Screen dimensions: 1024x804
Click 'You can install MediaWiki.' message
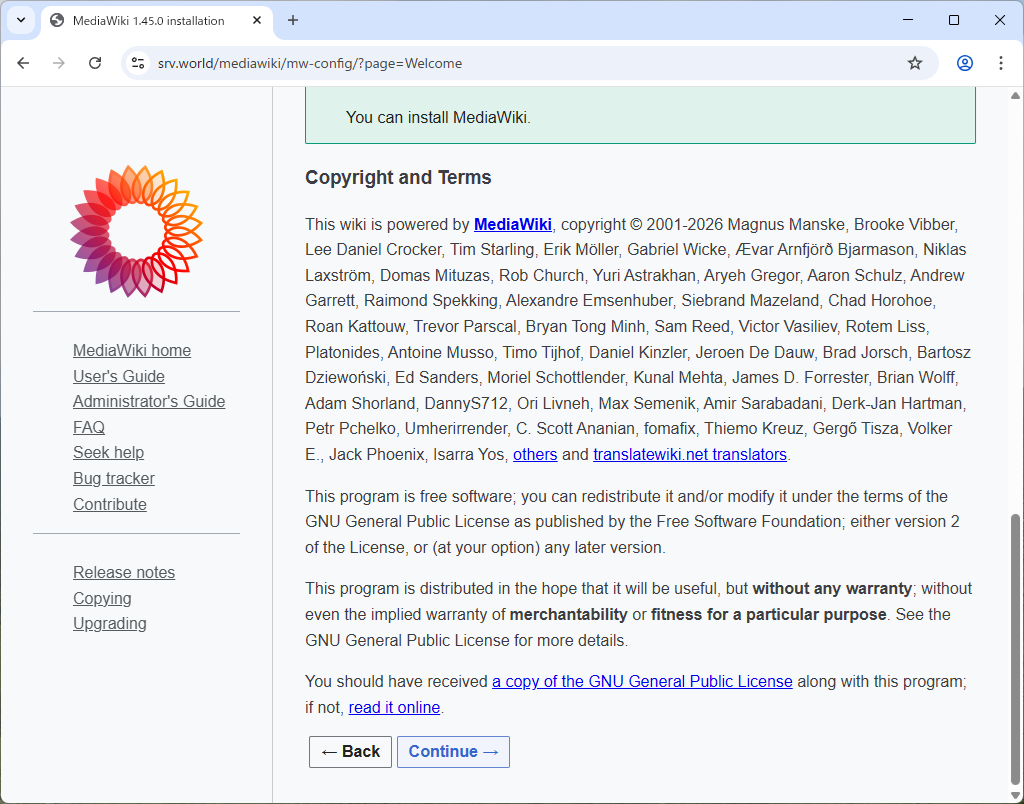click(x=438, y=118)
